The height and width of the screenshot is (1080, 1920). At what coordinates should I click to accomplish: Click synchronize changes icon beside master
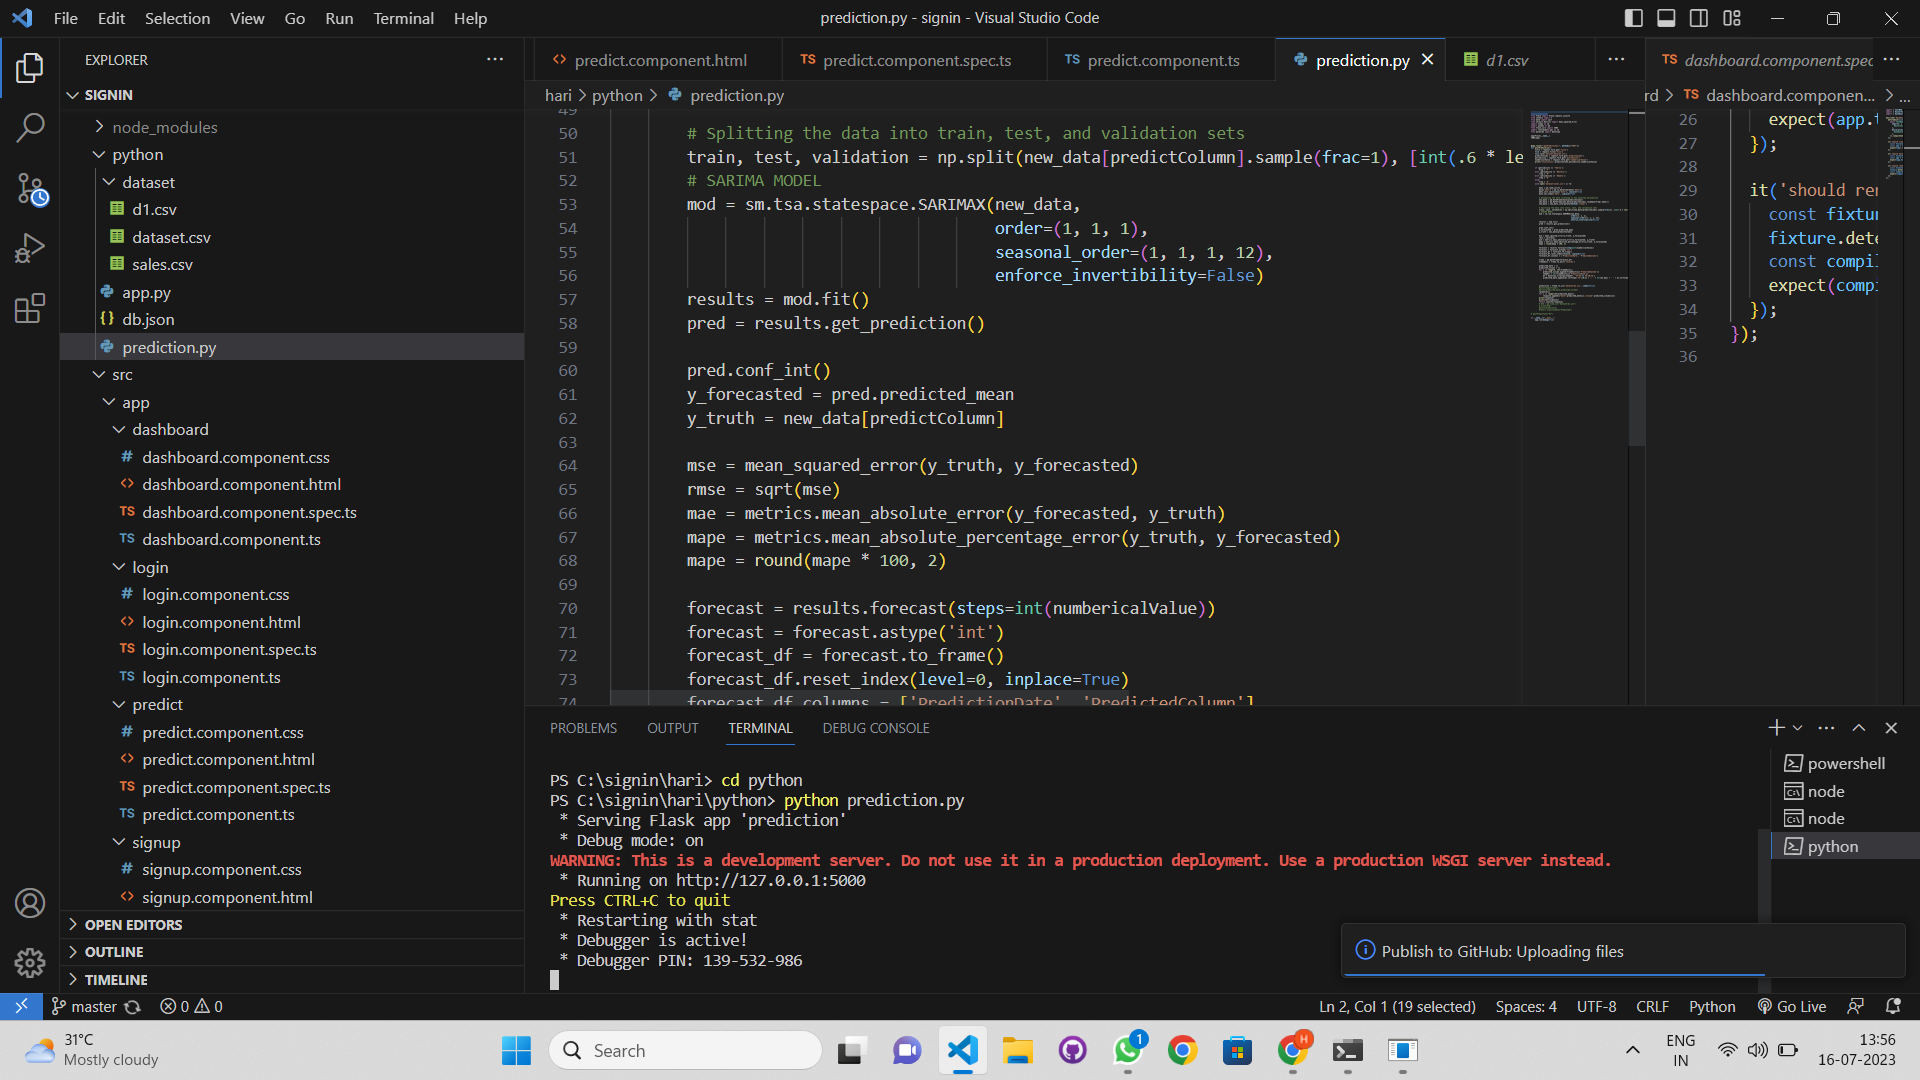click(132, 1007)
